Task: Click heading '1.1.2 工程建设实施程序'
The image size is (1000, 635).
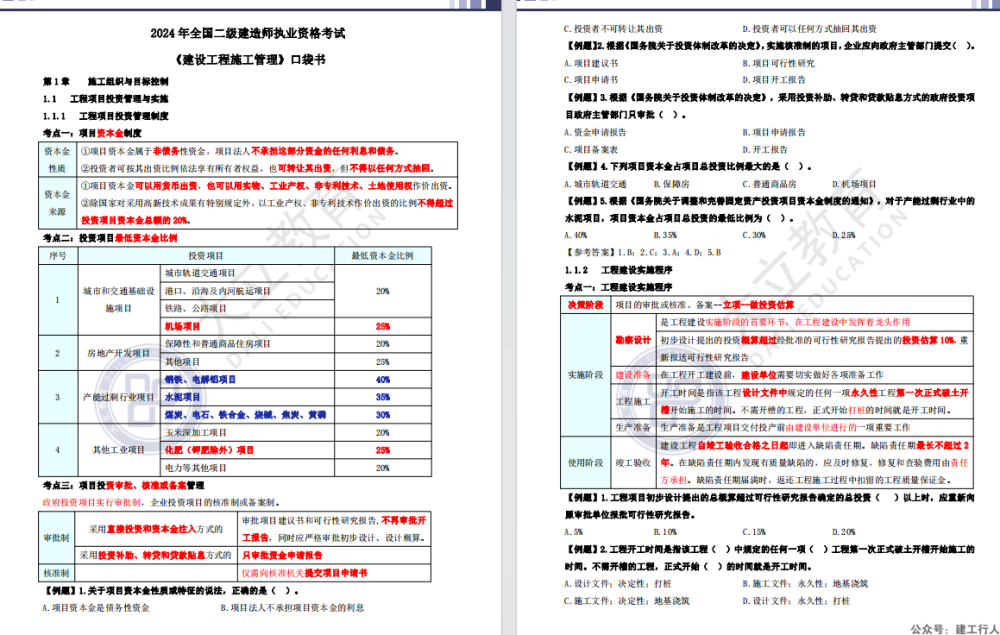Action: click(x=619, y=270)
